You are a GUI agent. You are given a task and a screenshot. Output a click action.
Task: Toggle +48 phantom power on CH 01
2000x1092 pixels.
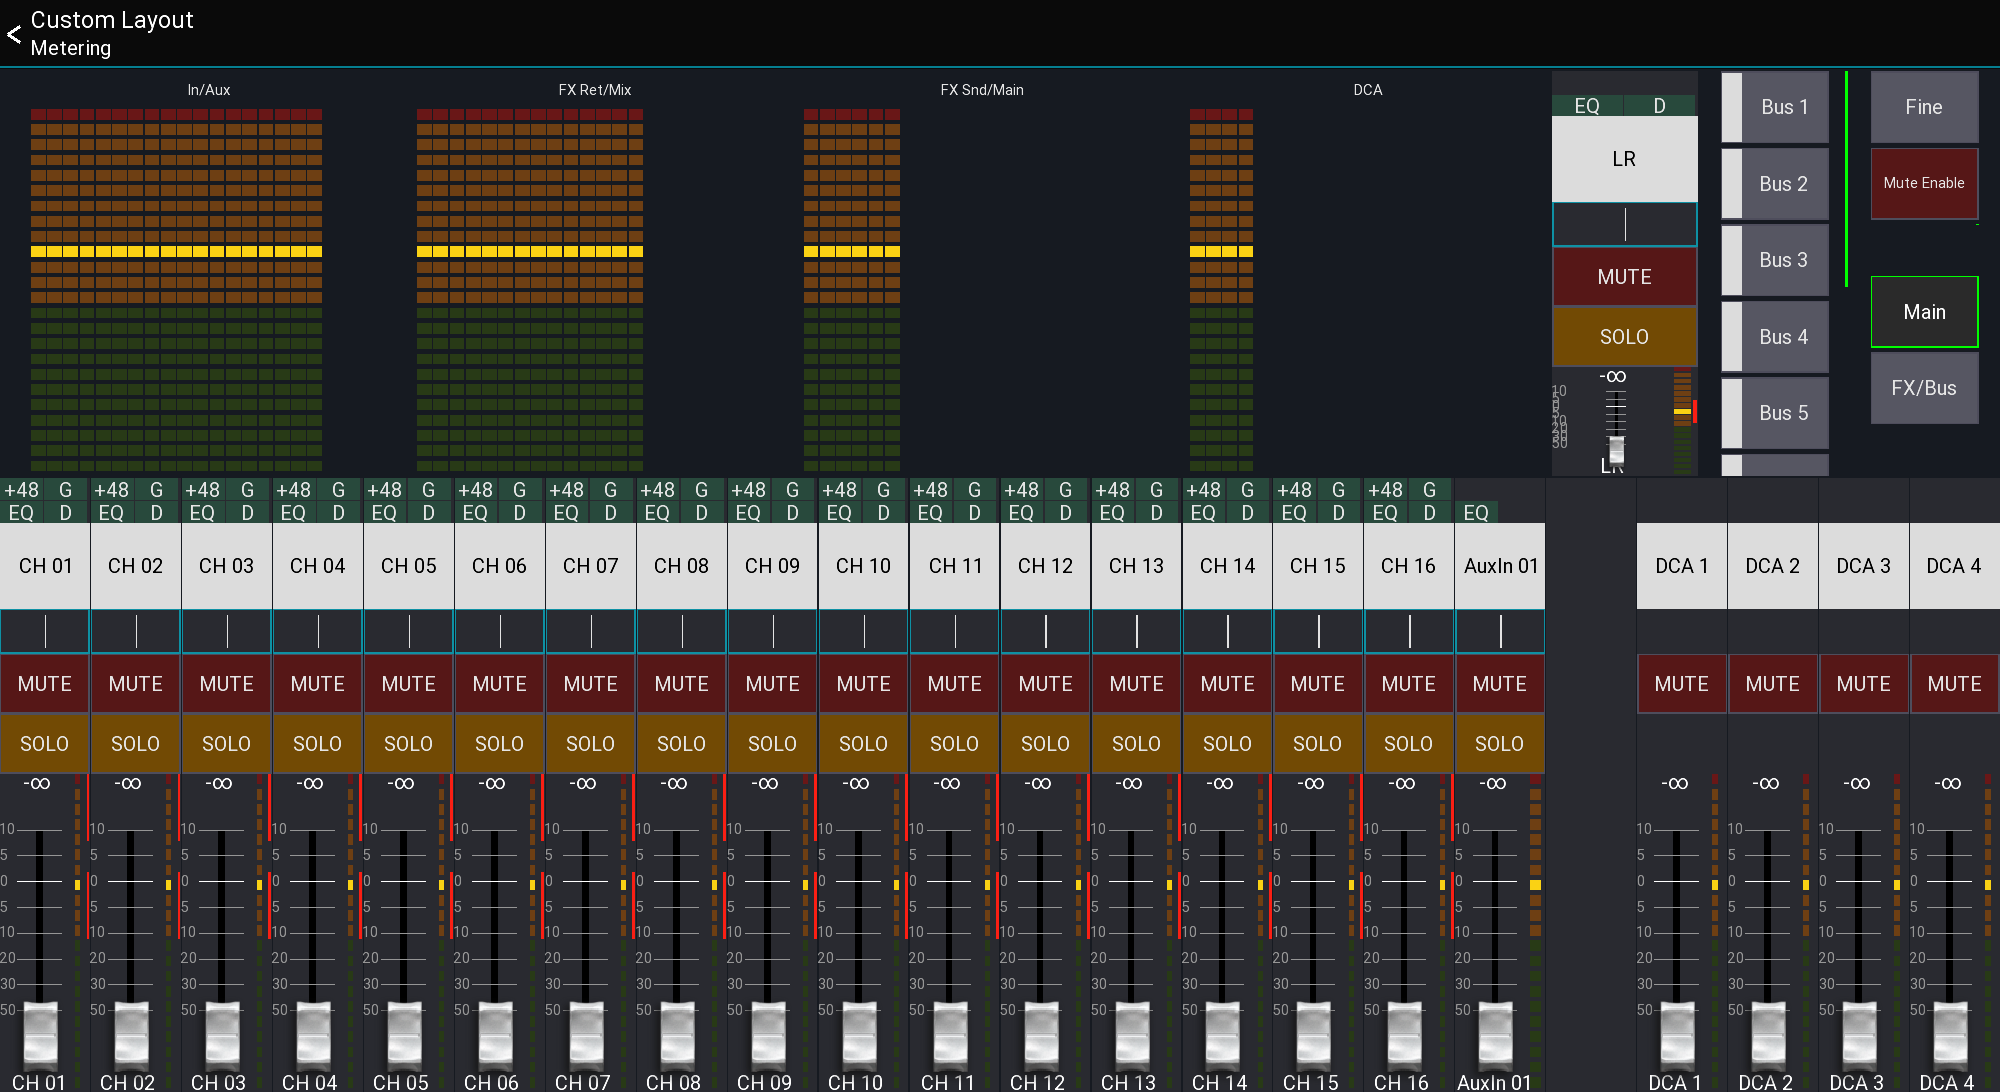21,490
